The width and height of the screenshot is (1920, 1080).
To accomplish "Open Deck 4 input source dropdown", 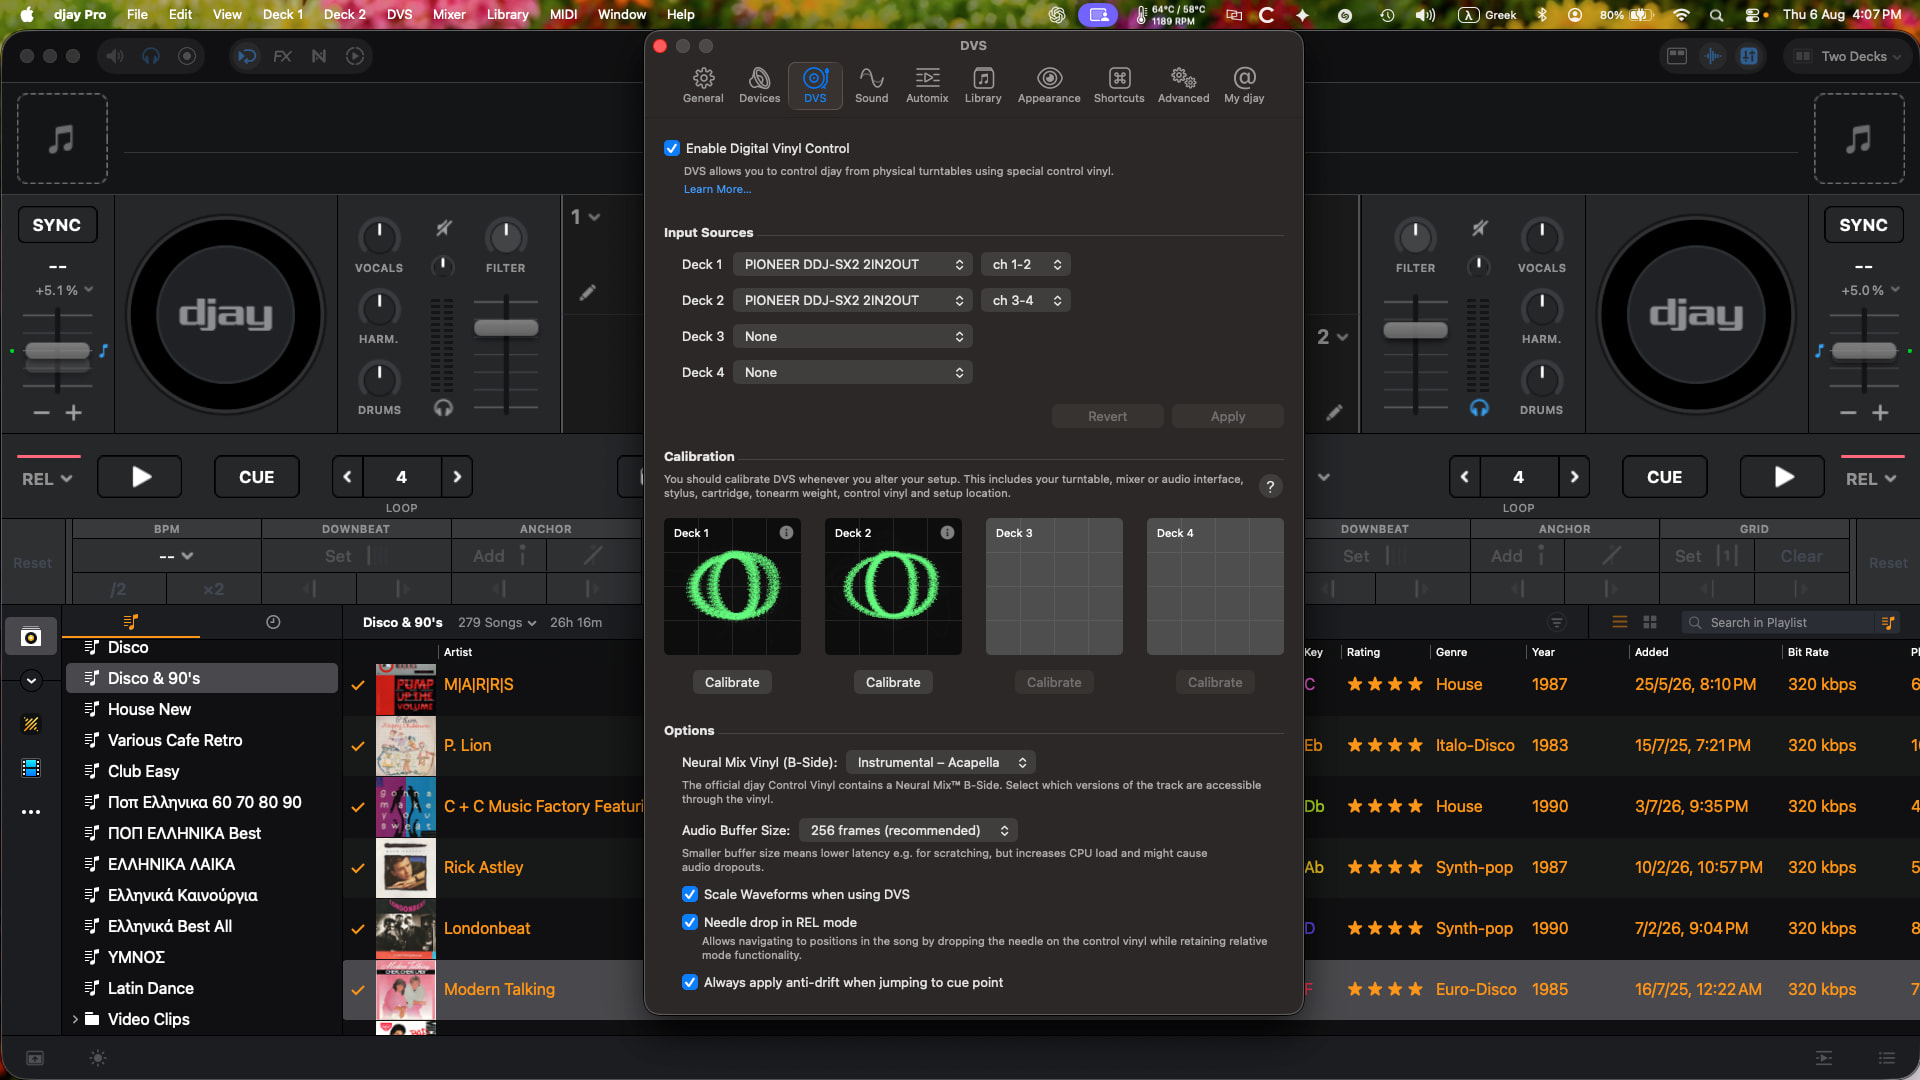I will pyautogui.click(x=853, y=372).
